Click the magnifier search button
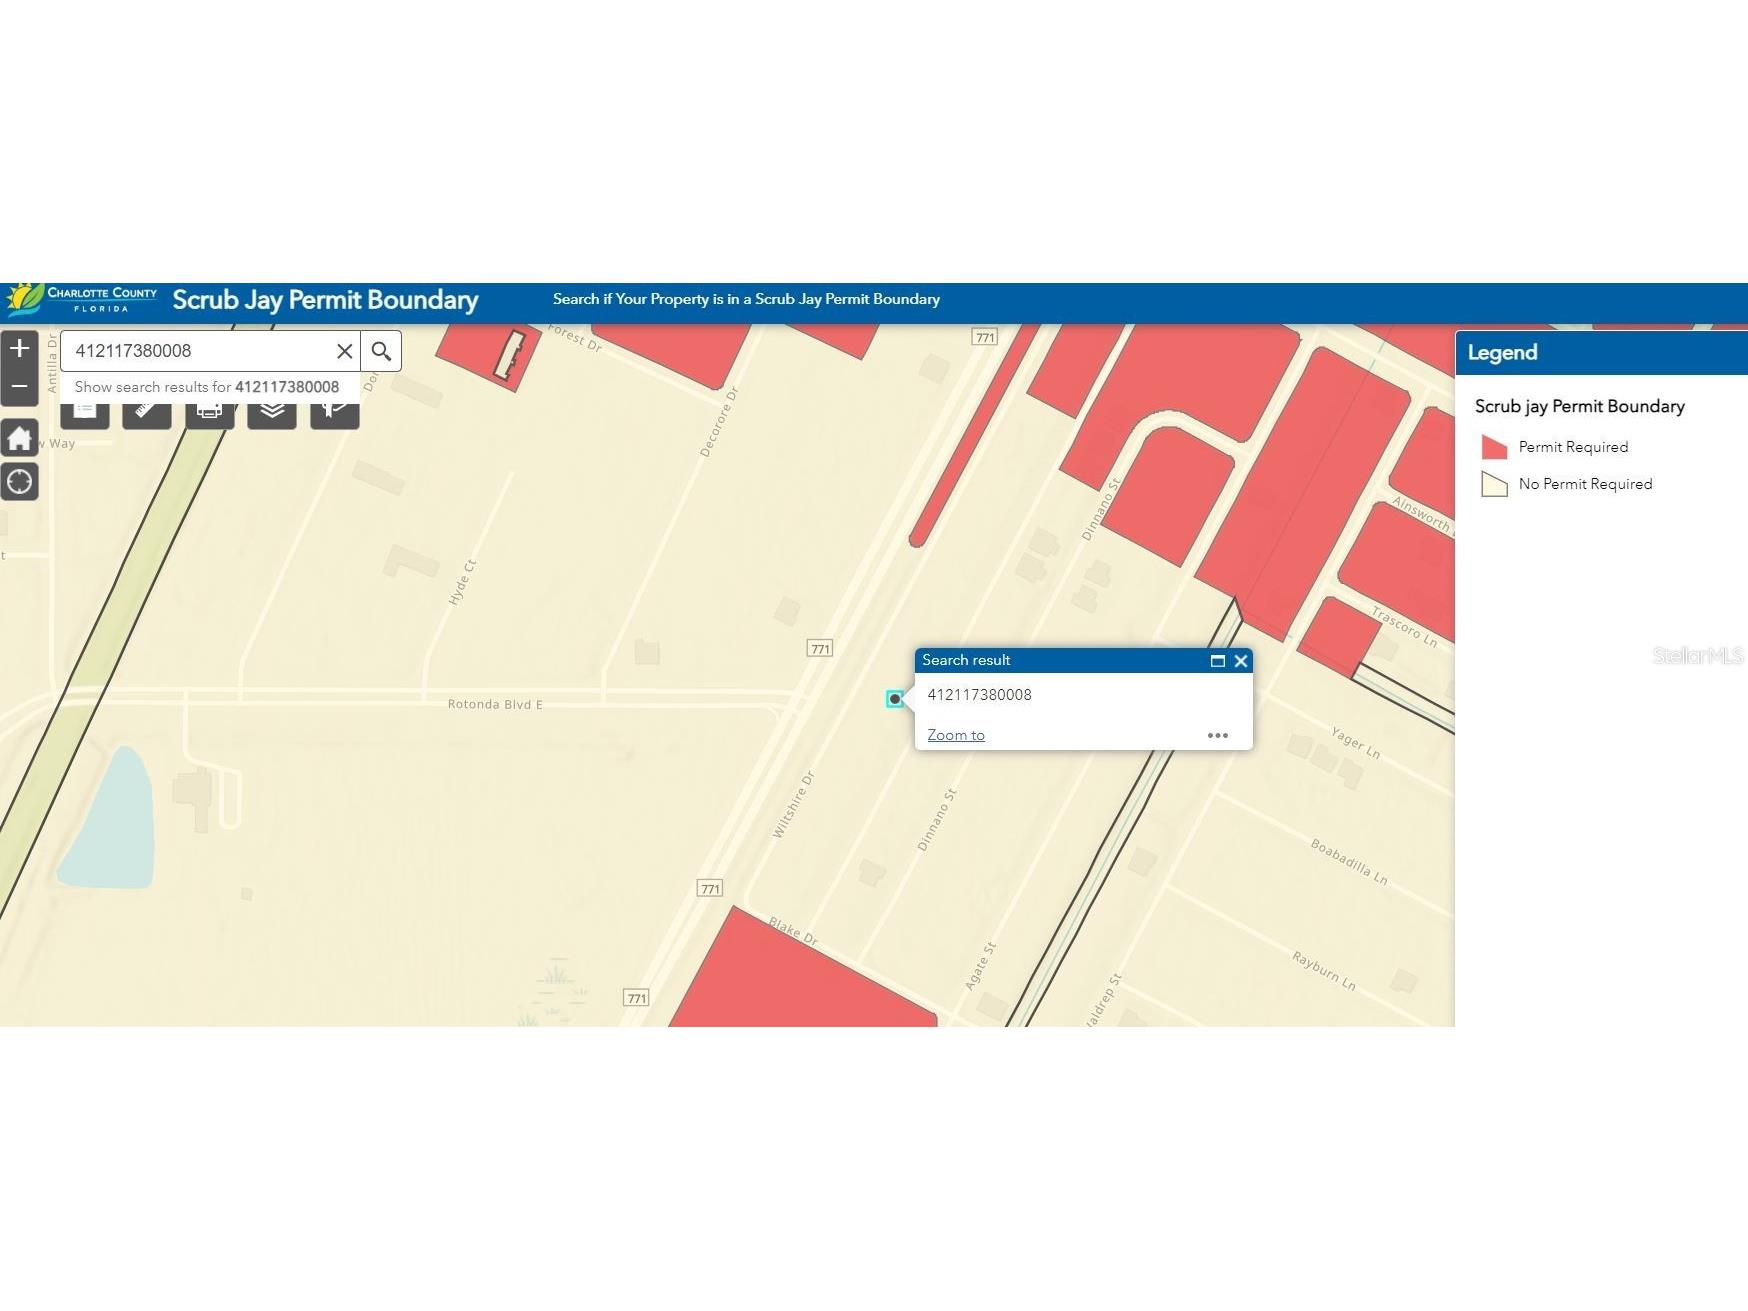This screenshot has width=1748, height=1311. point(381,351)
